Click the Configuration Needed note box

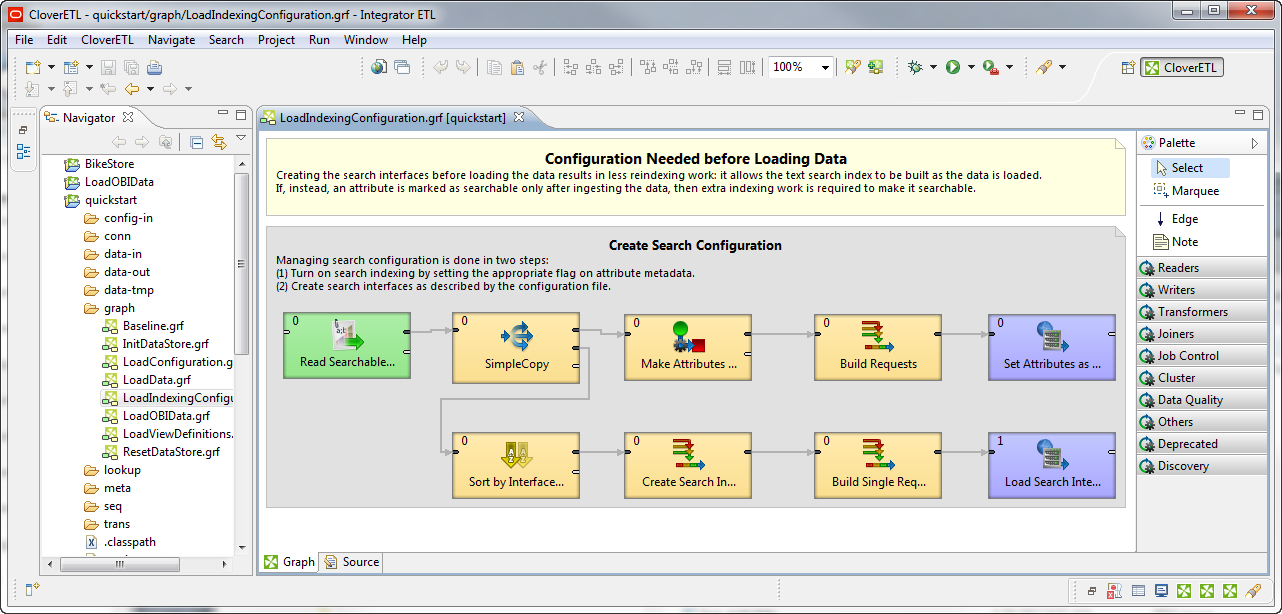tap(696, 178)
